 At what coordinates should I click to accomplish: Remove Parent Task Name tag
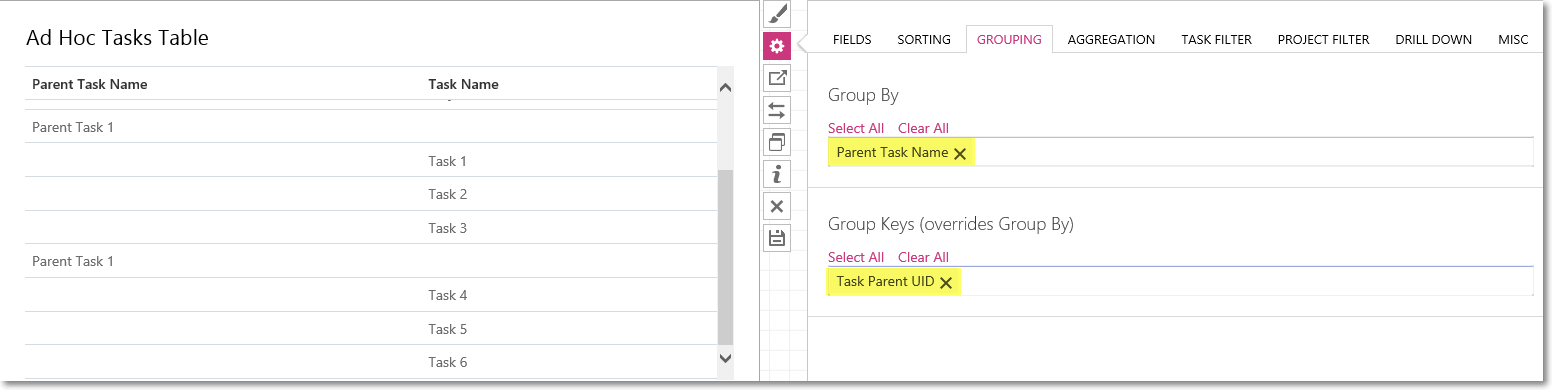960,154
